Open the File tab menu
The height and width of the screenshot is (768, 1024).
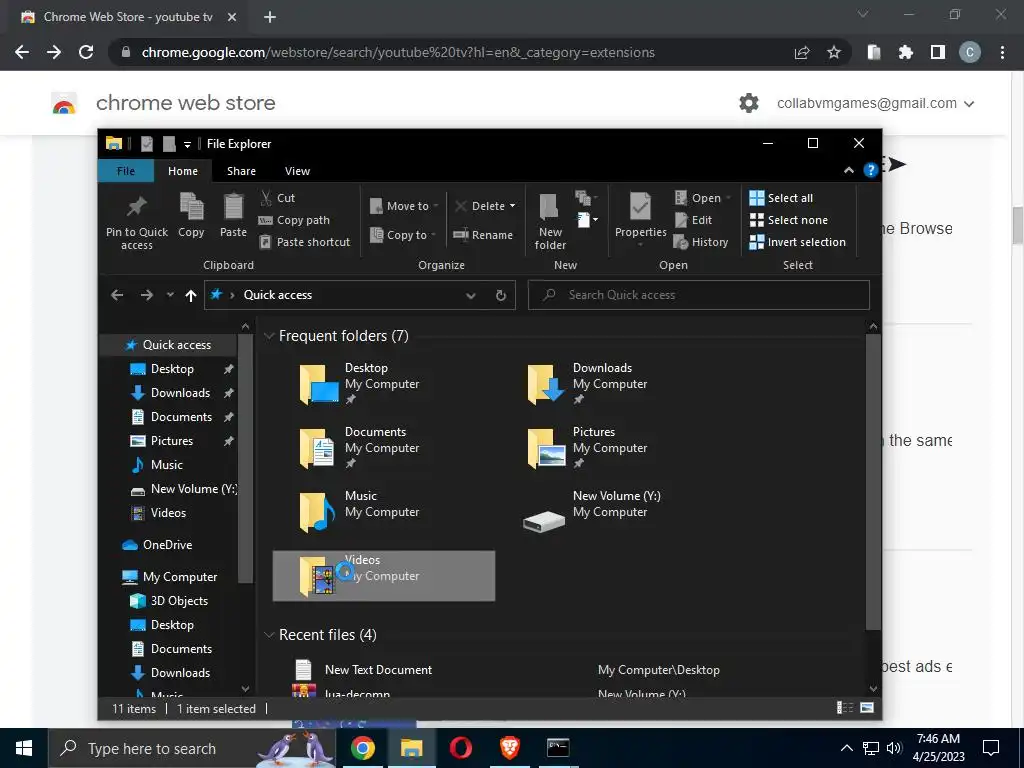125,171
